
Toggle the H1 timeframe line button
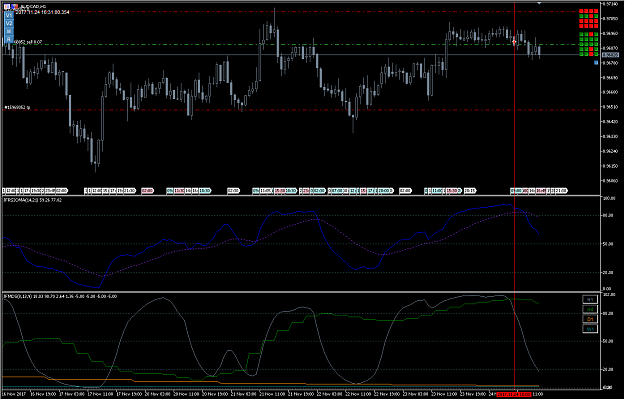click(590, 300)
